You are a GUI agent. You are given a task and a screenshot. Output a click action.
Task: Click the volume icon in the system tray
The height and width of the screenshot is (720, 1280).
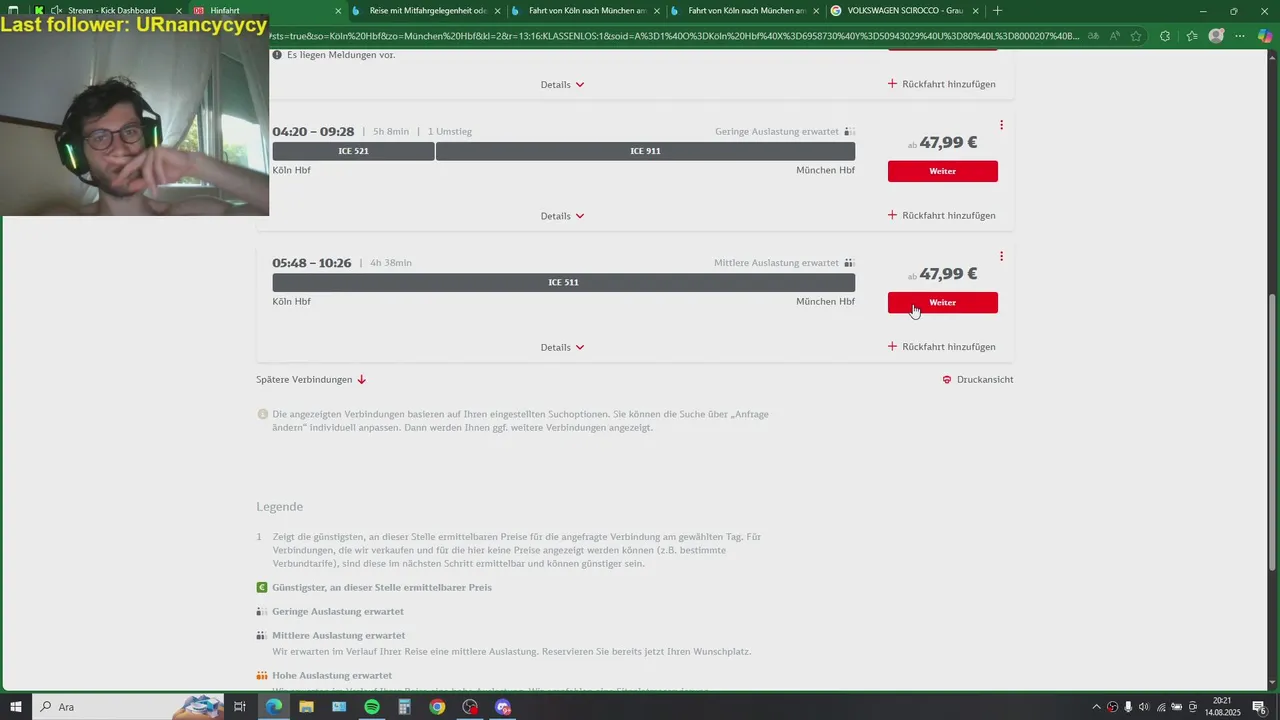(x=1144, y=707)
